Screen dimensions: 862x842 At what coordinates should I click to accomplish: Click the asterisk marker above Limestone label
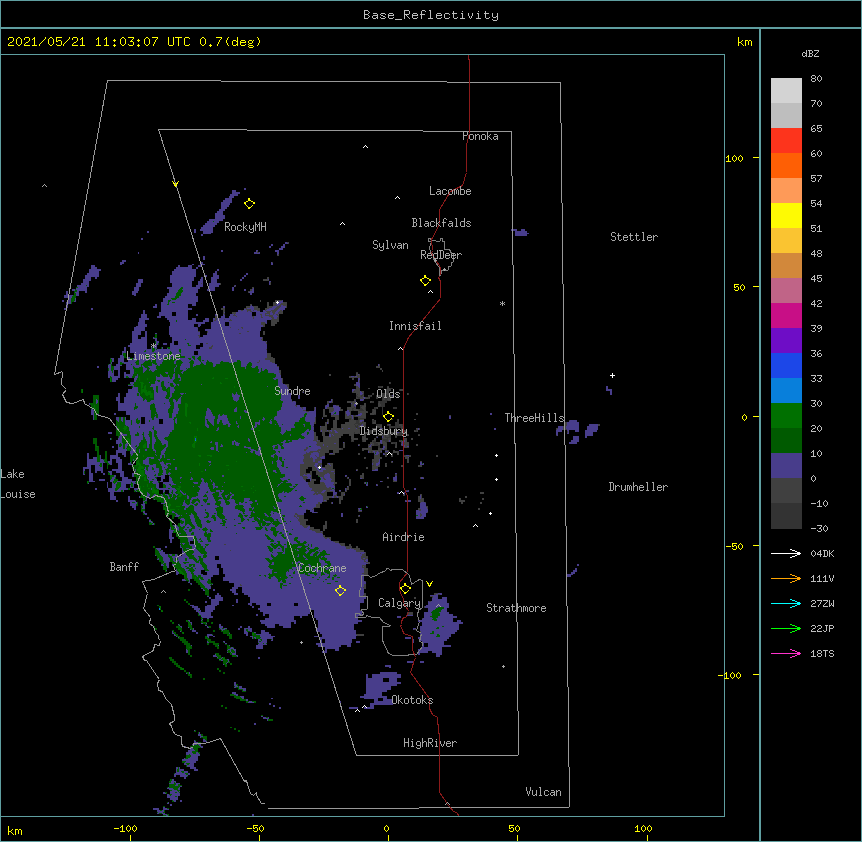(153, 346)
